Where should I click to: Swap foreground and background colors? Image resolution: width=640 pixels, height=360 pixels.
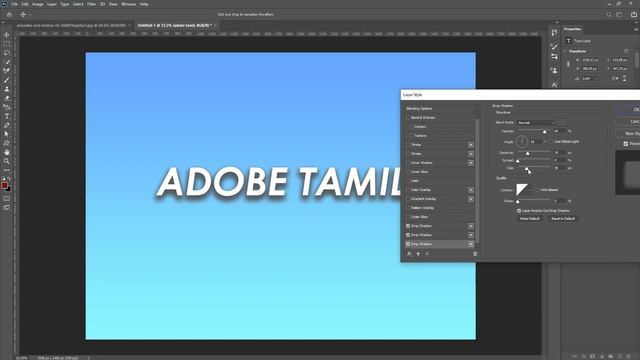(x=9, y=179)
